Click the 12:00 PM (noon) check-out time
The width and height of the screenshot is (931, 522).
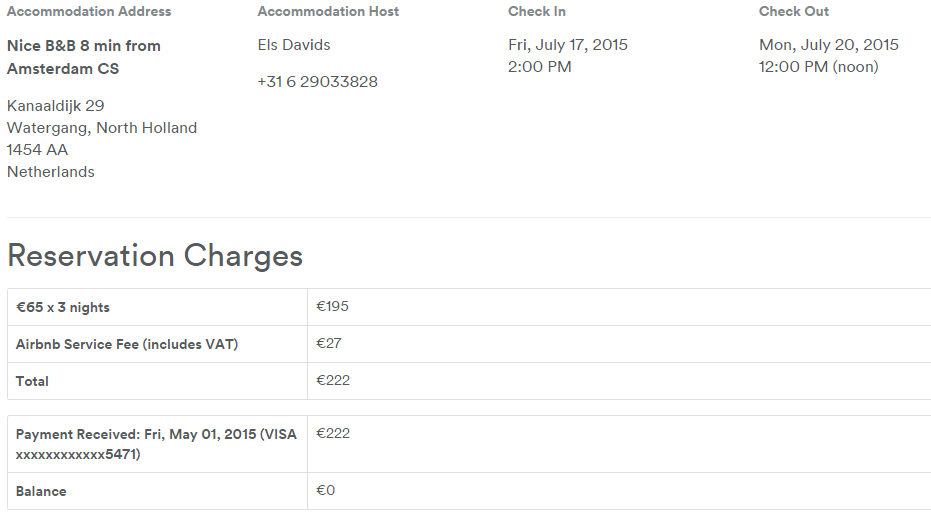coord(819,67)
